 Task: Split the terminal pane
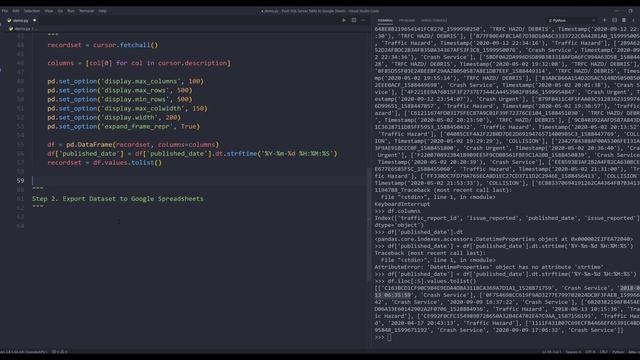tap(614, 20)
